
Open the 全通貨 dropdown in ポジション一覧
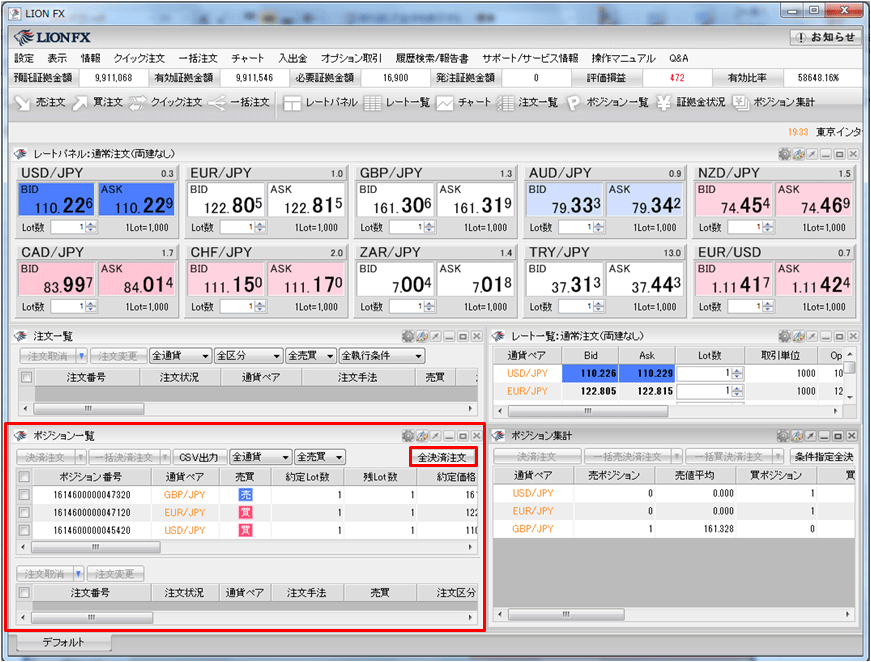(261, 457)
